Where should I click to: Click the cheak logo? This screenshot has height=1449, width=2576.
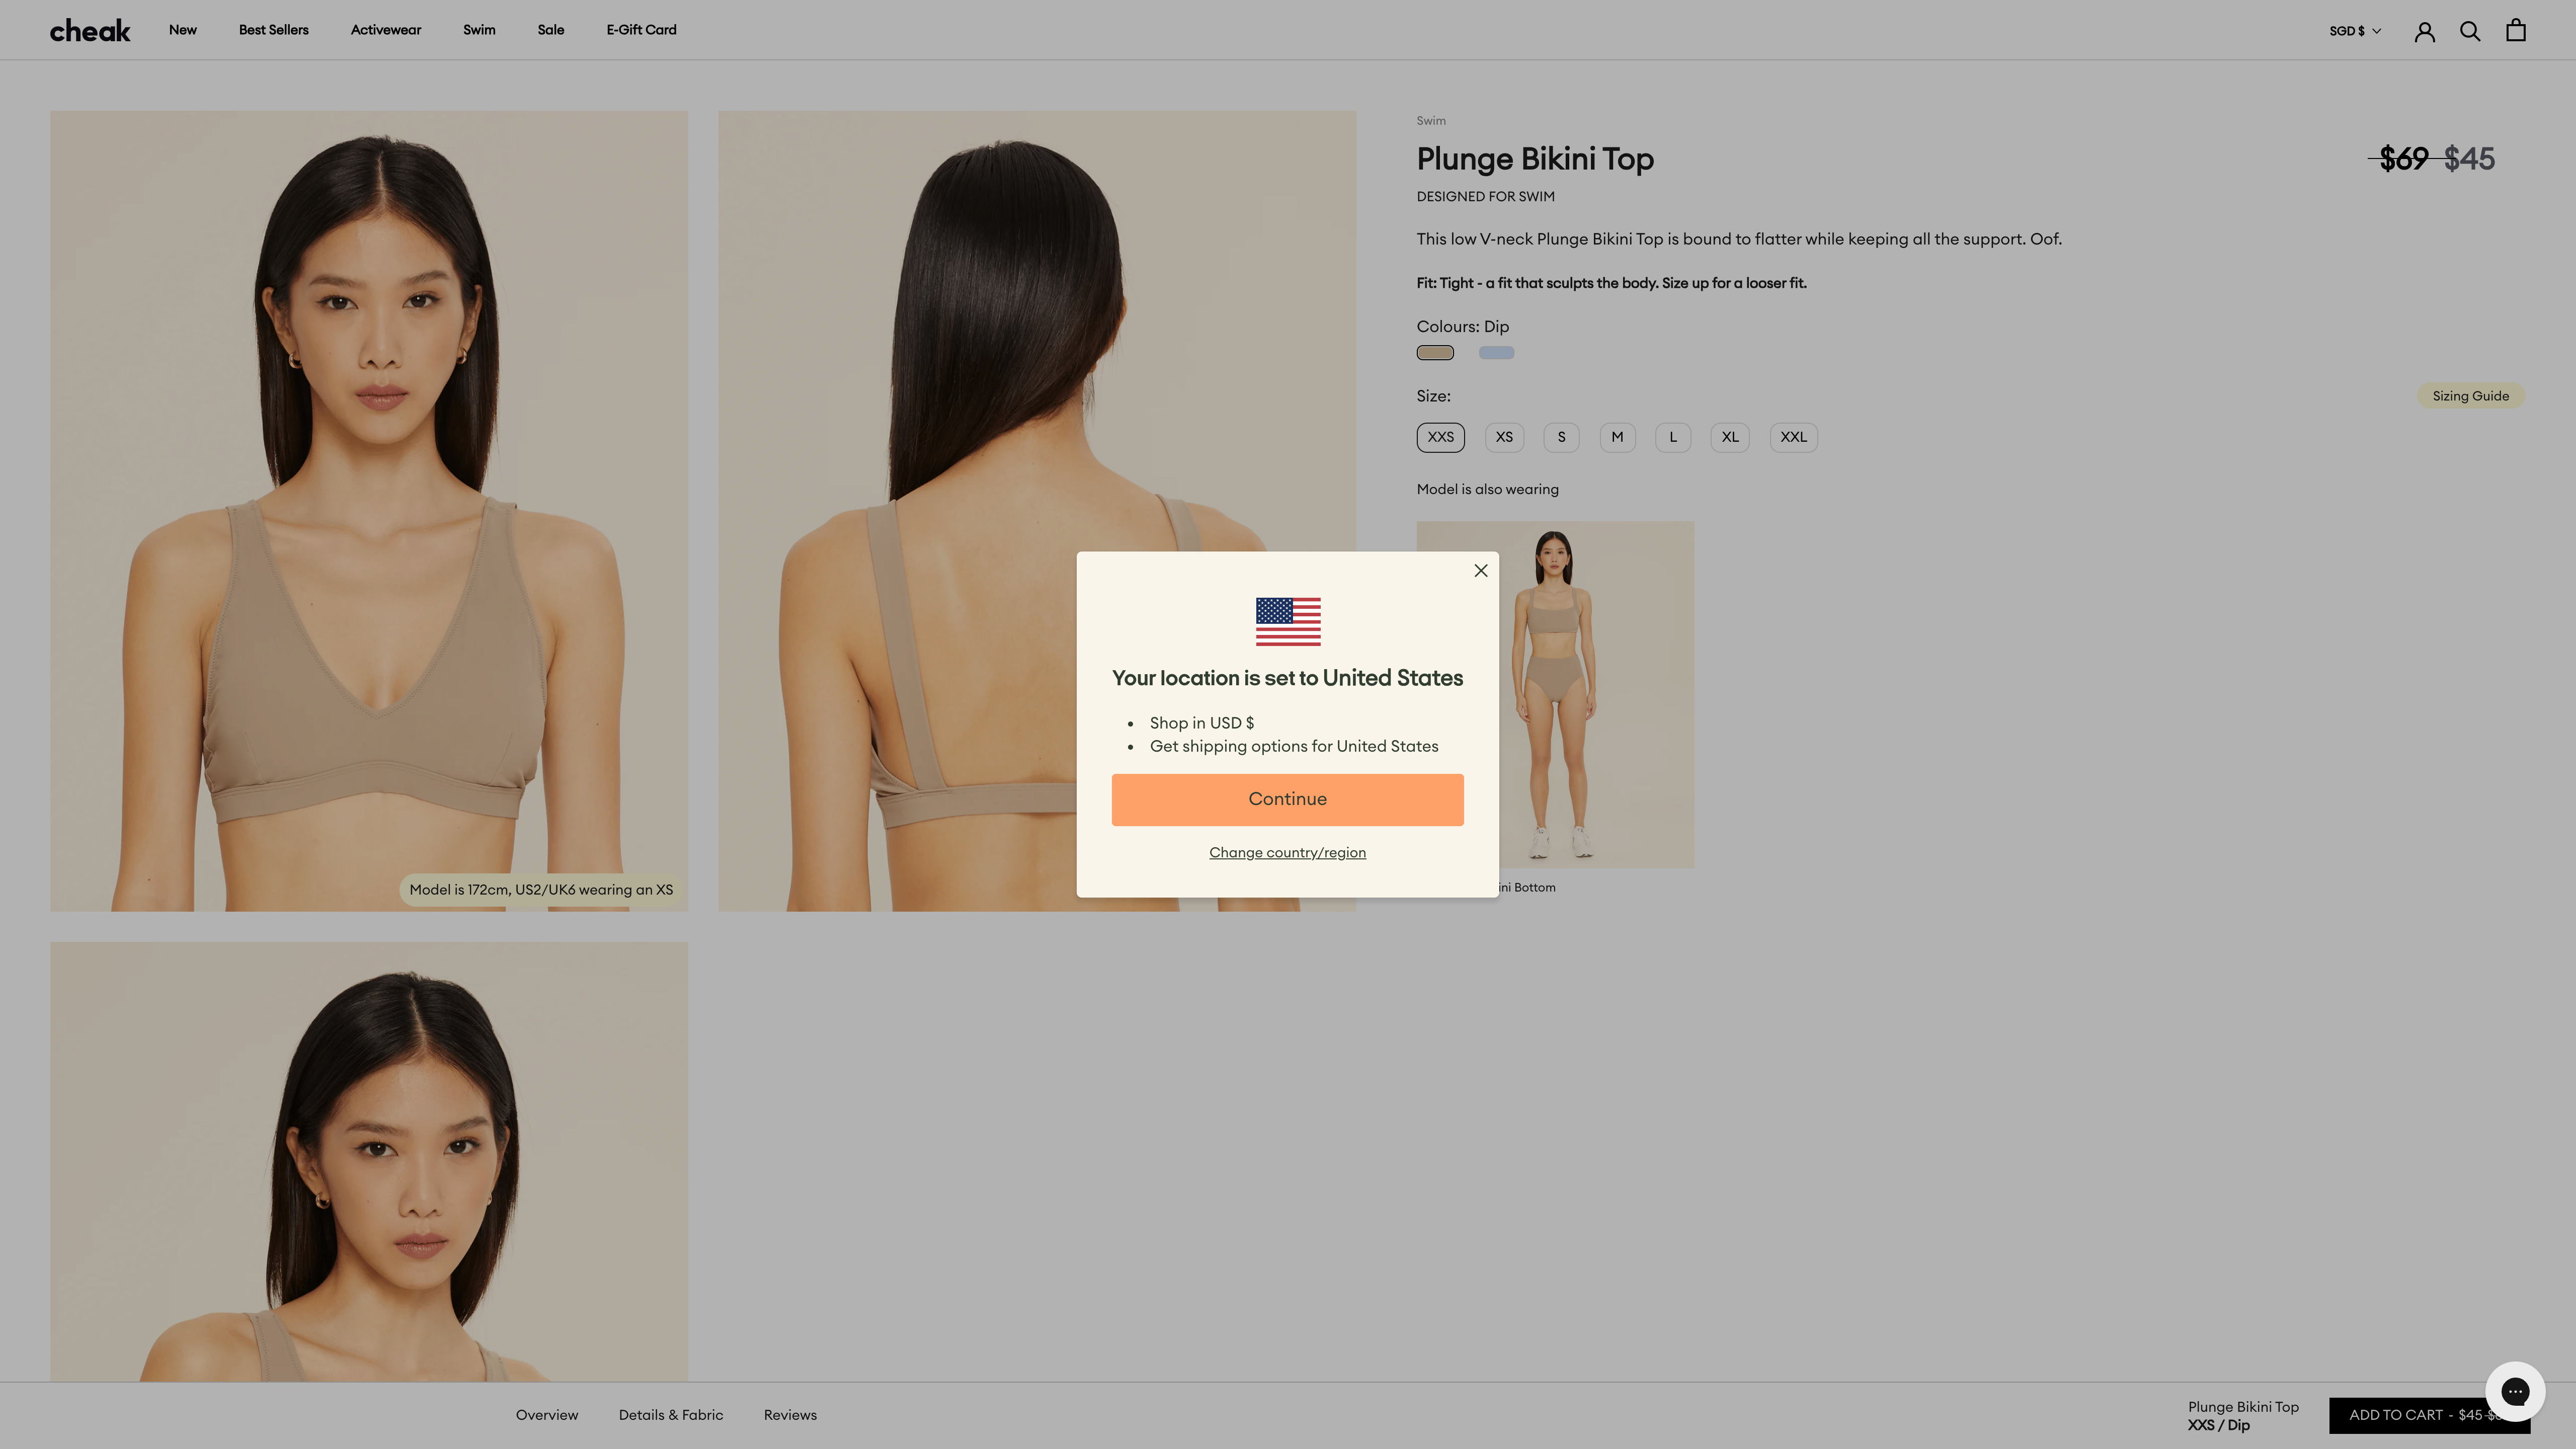click(x=90, y=31)
